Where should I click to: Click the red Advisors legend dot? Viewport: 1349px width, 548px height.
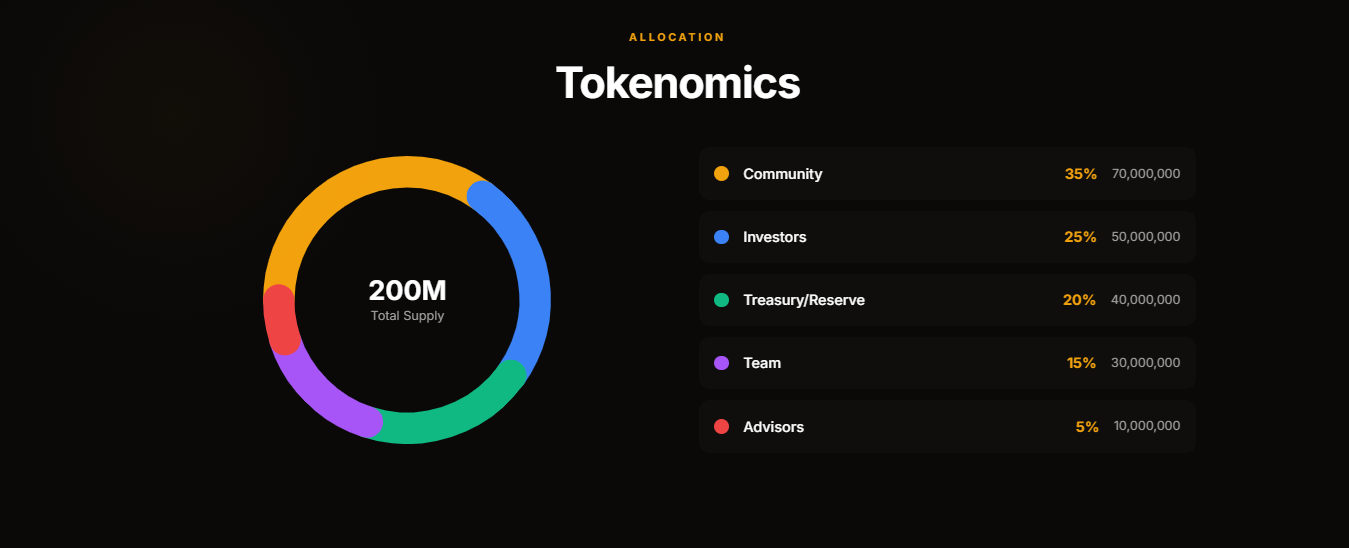coord(721,427)
